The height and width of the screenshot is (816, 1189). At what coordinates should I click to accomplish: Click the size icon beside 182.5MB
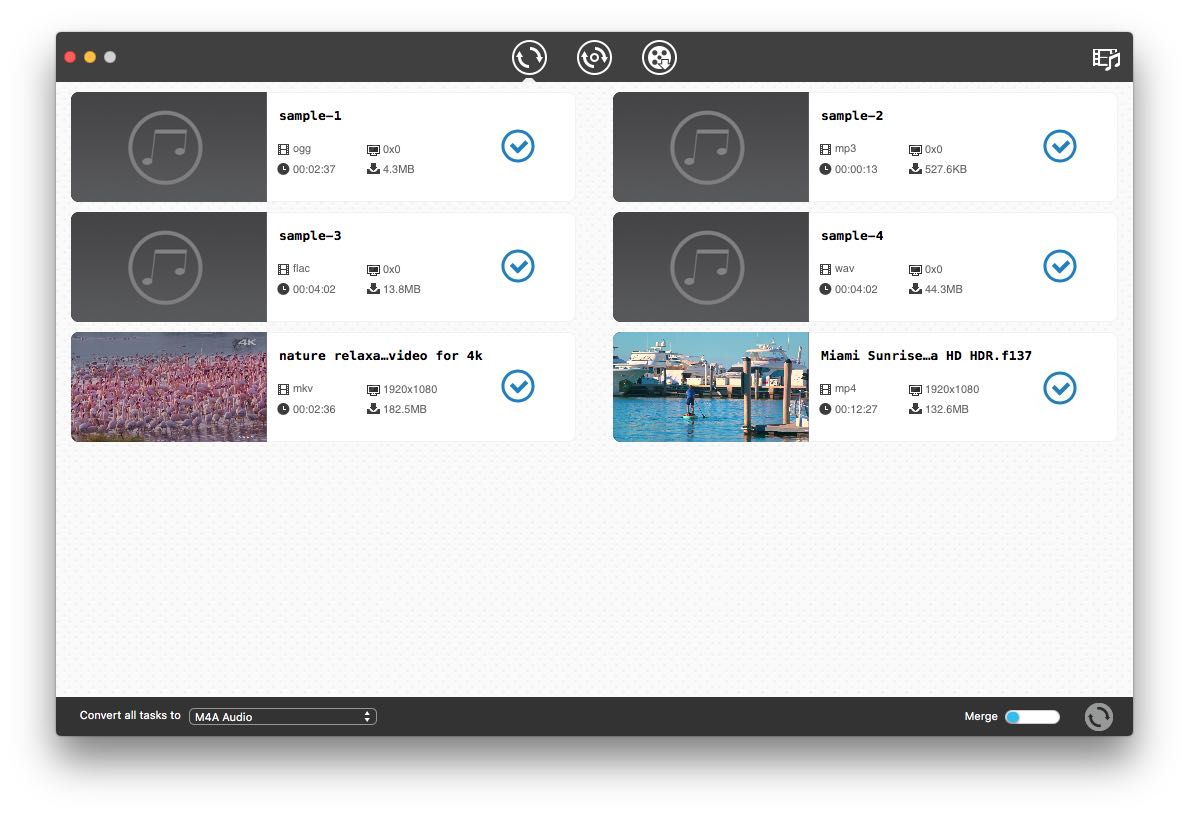coord(373,408)
